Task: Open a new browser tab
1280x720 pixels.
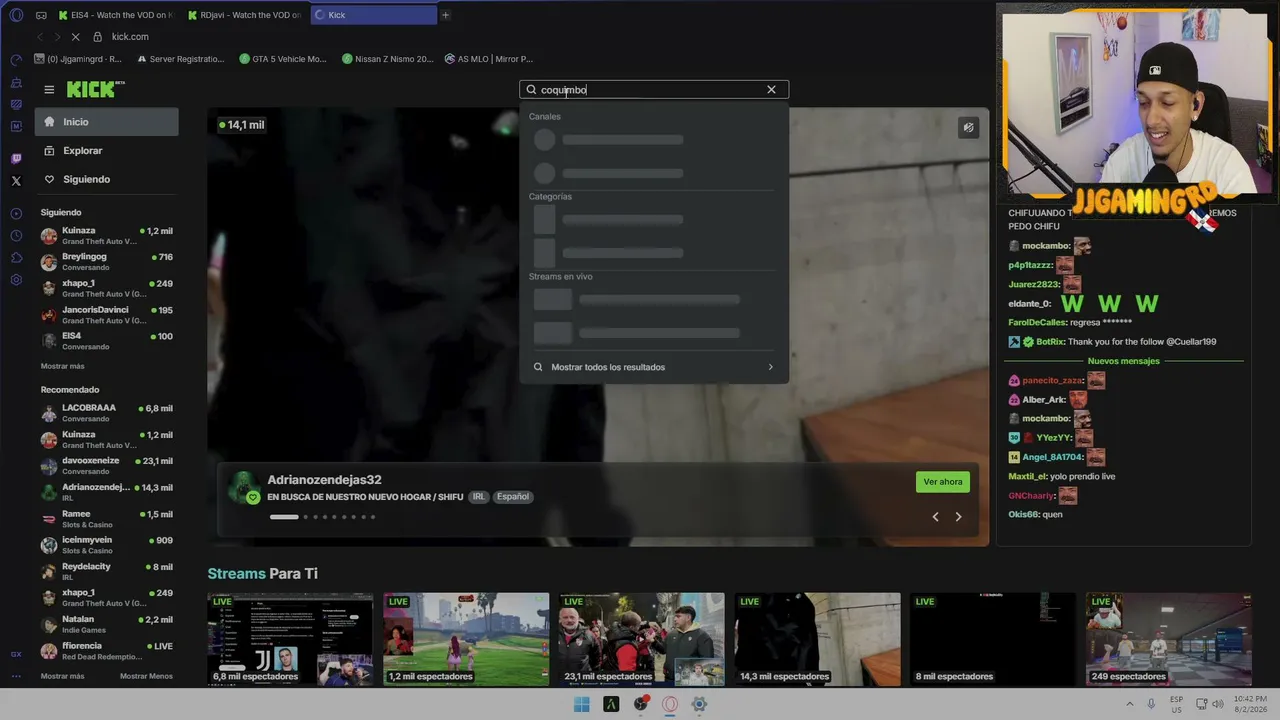Action: pos(445,15)
